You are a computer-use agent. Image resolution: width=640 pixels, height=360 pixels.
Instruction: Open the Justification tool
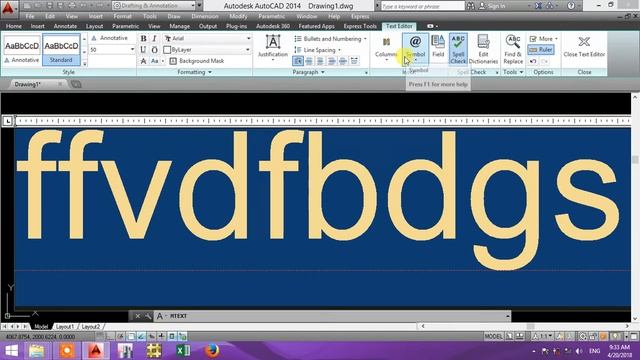click(x=273, y=47)
